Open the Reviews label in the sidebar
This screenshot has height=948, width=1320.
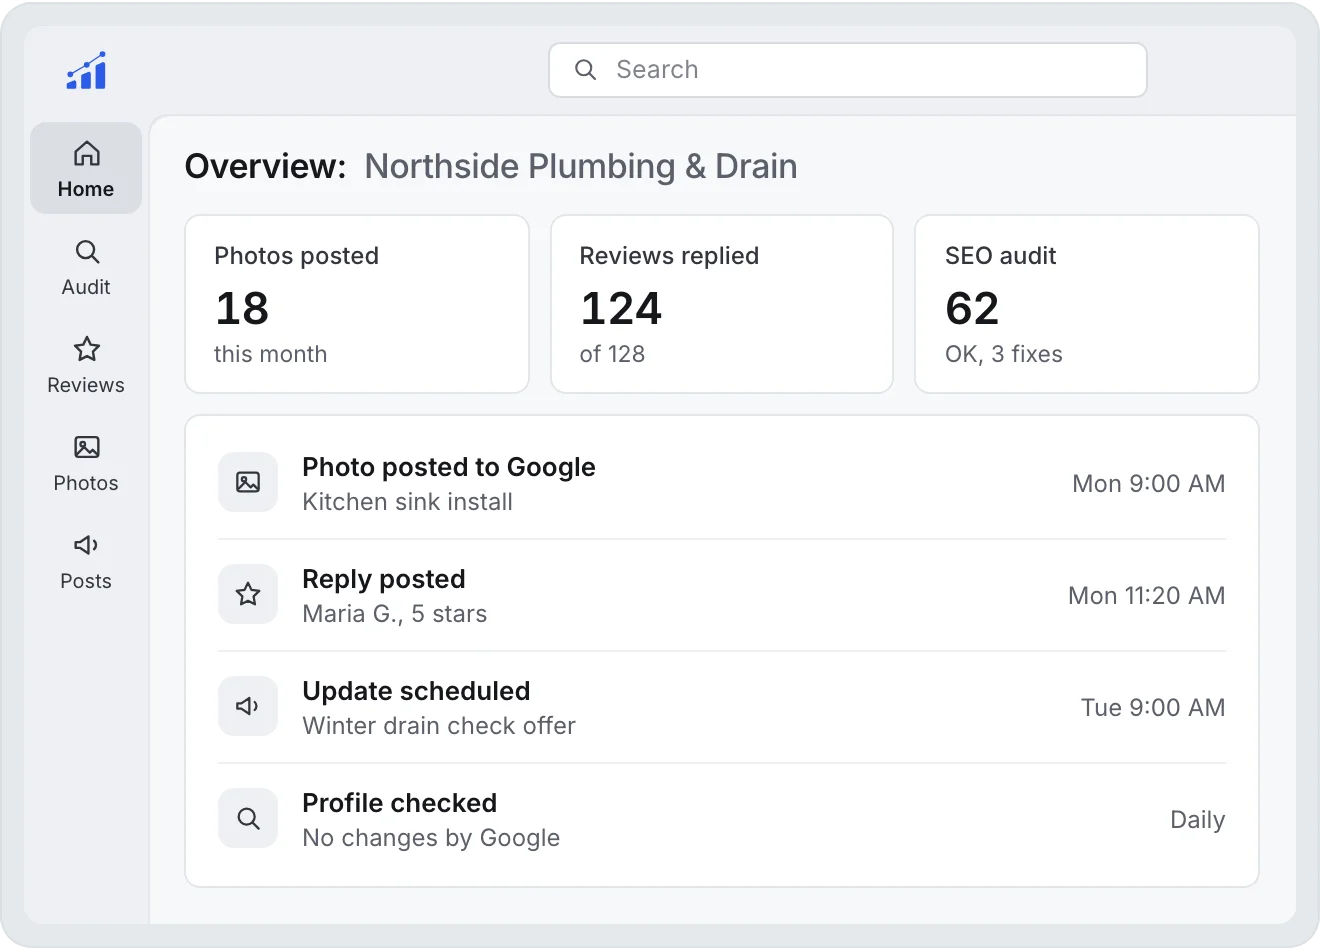pos(86,385)
